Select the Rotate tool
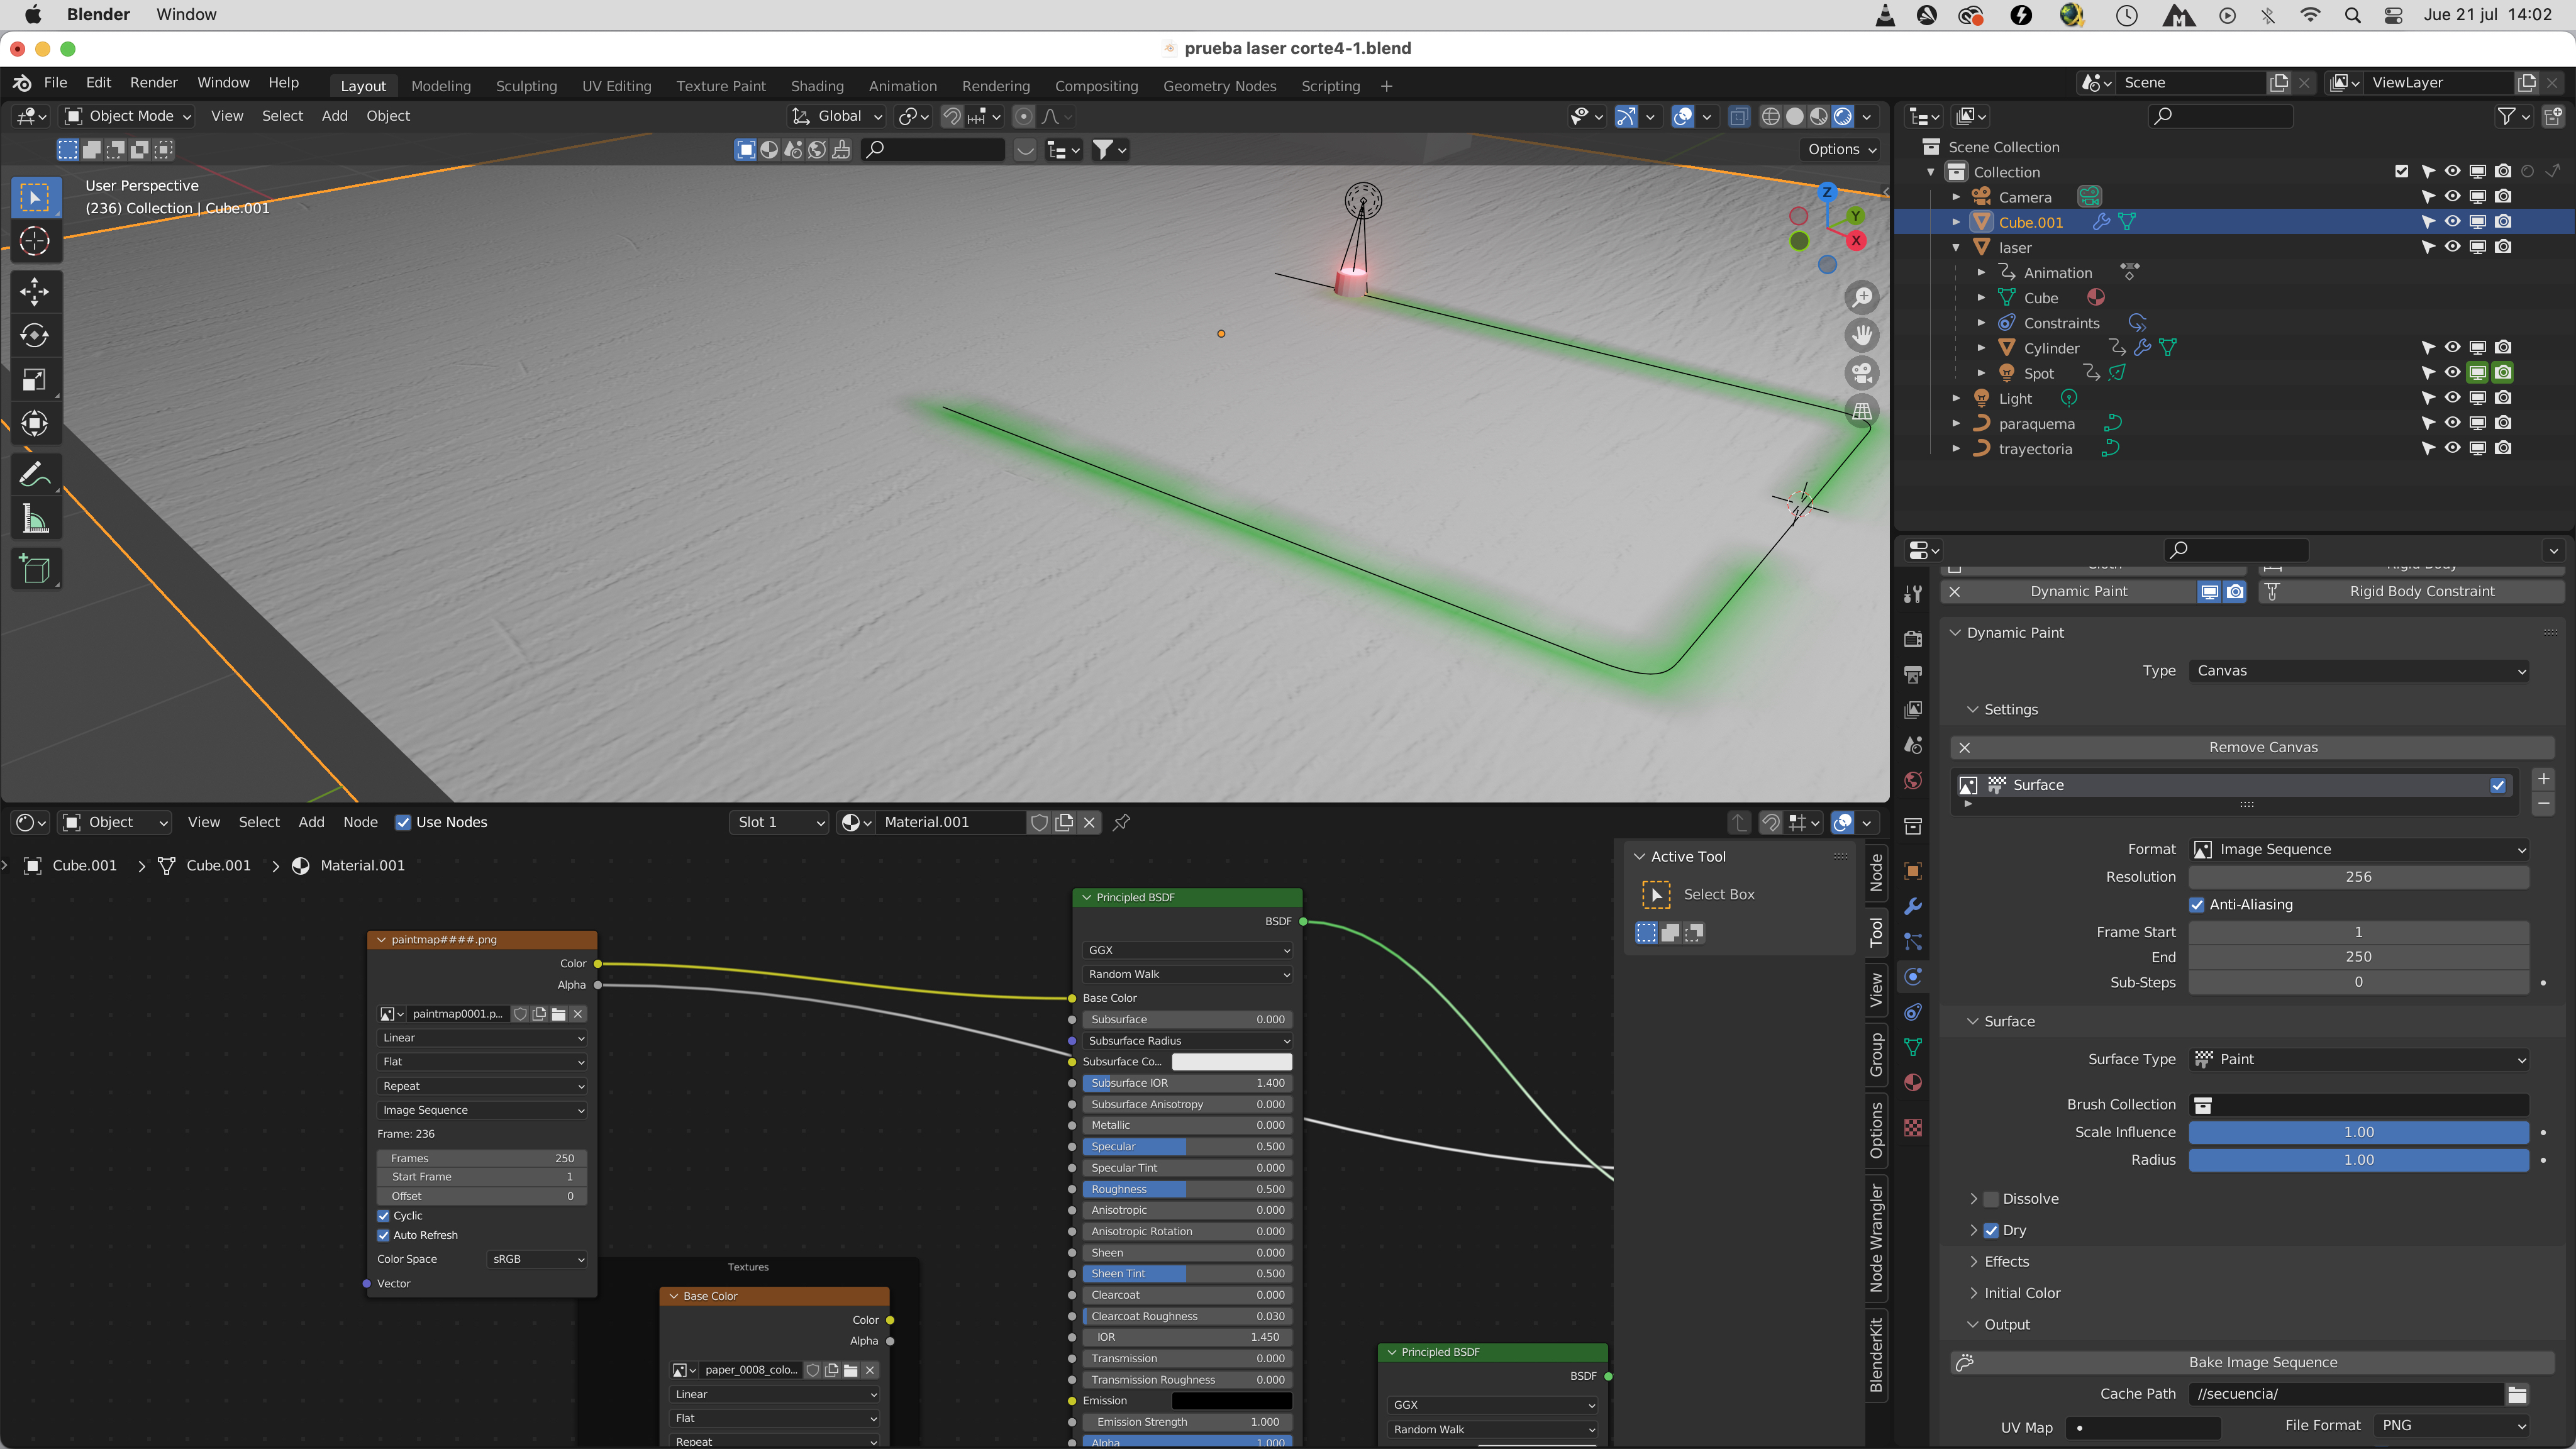Screen dimensions: 2576x1449 pyautogui.click(x=35, y=336)
